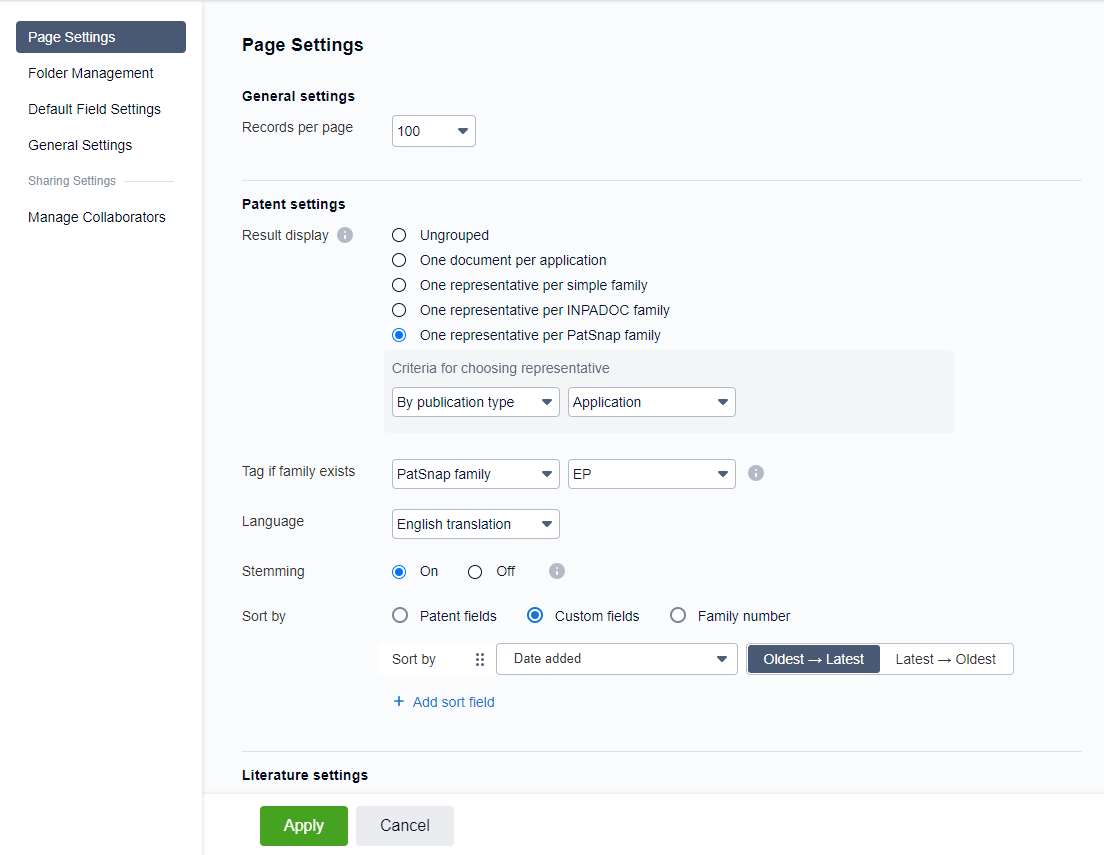Go to Manage Collaborators section
This screenshot has height=855, width=1104.
[97, 217]
